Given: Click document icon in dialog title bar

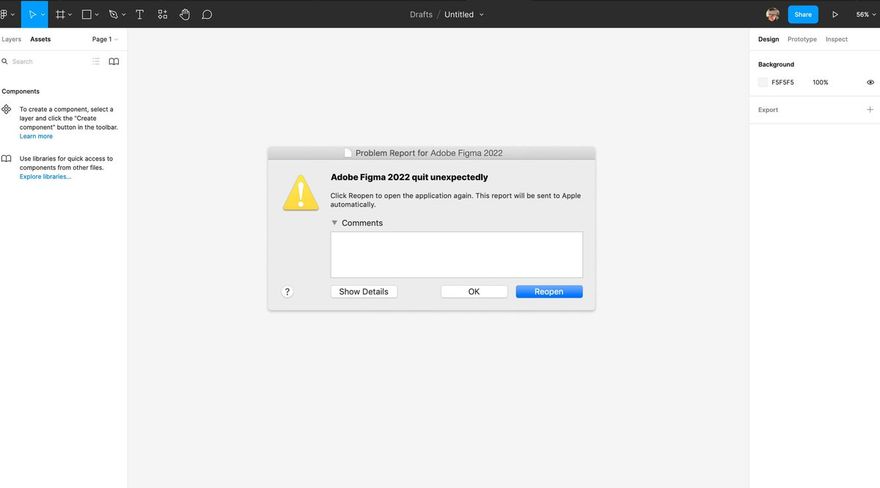Looking at the screenshot, I should [x=348, y=153].
